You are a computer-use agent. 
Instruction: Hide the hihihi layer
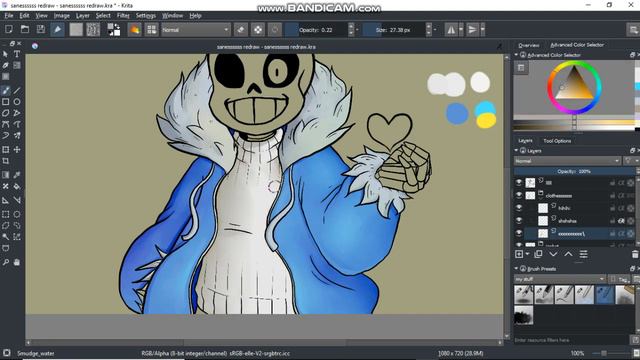point(519,208)
